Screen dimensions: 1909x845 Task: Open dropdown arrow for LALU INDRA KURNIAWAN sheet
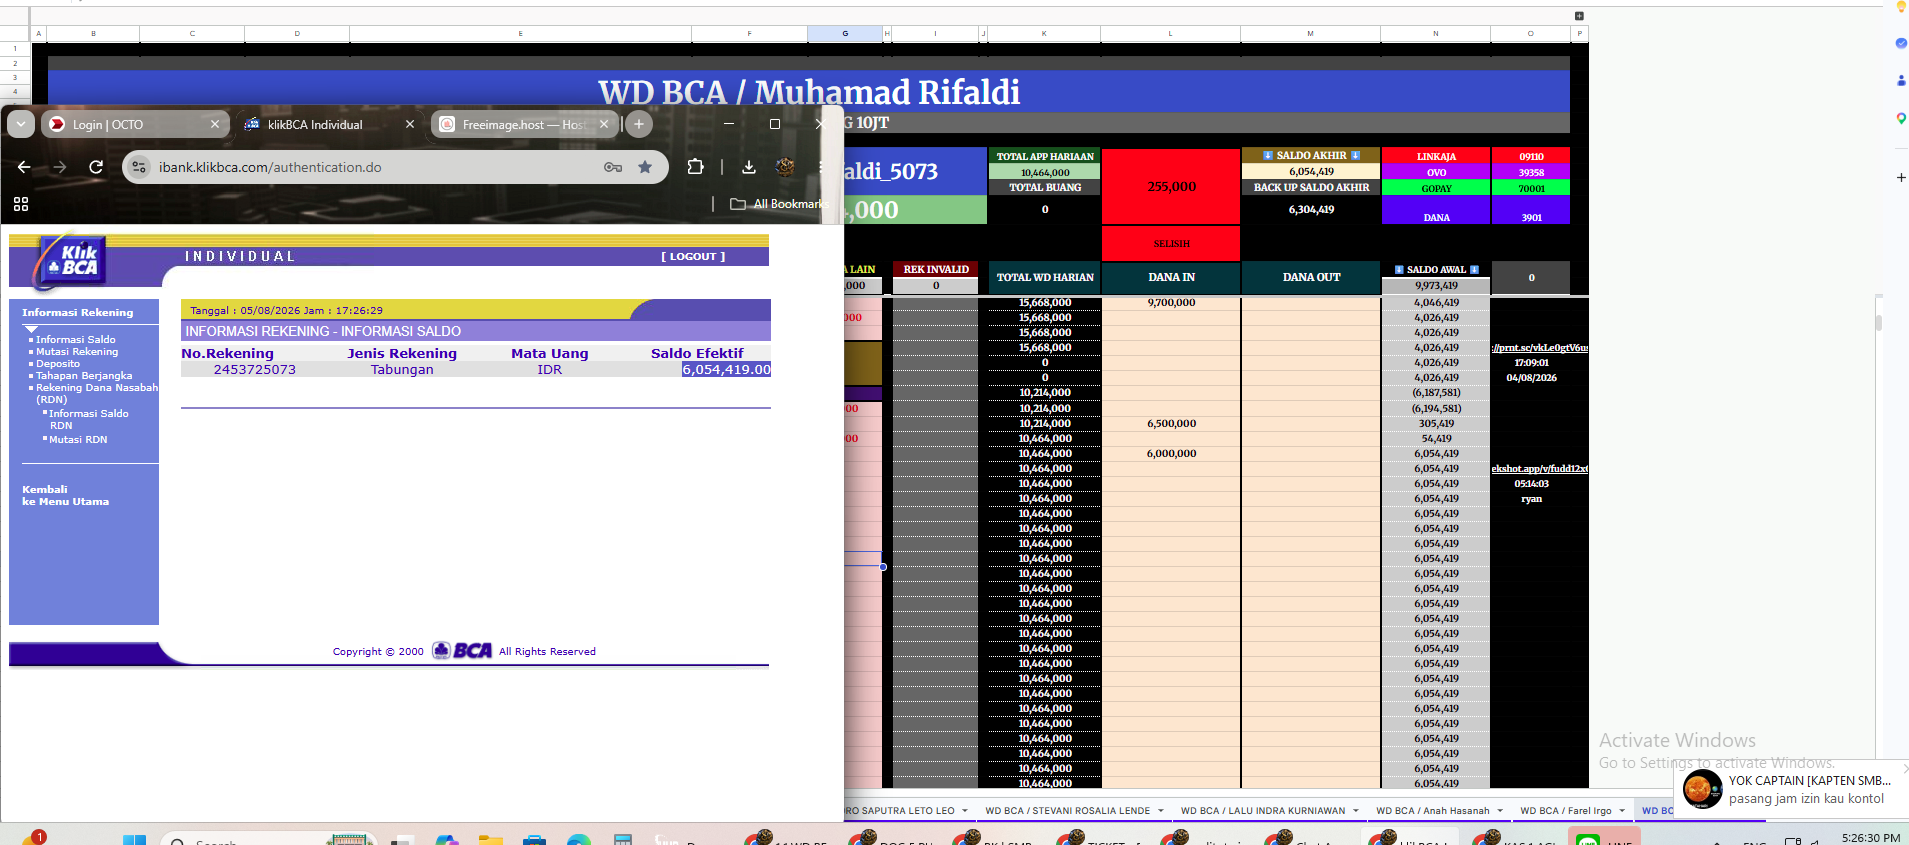pos(1355,811)
